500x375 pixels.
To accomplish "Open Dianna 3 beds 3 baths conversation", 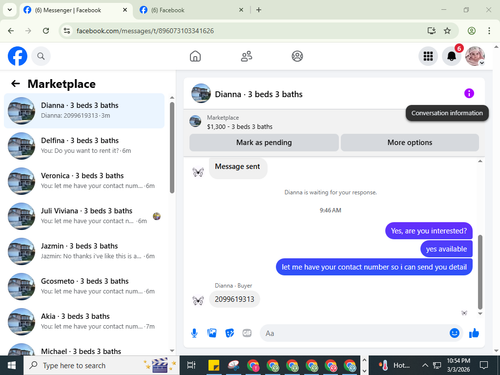I will click(84, 111).
